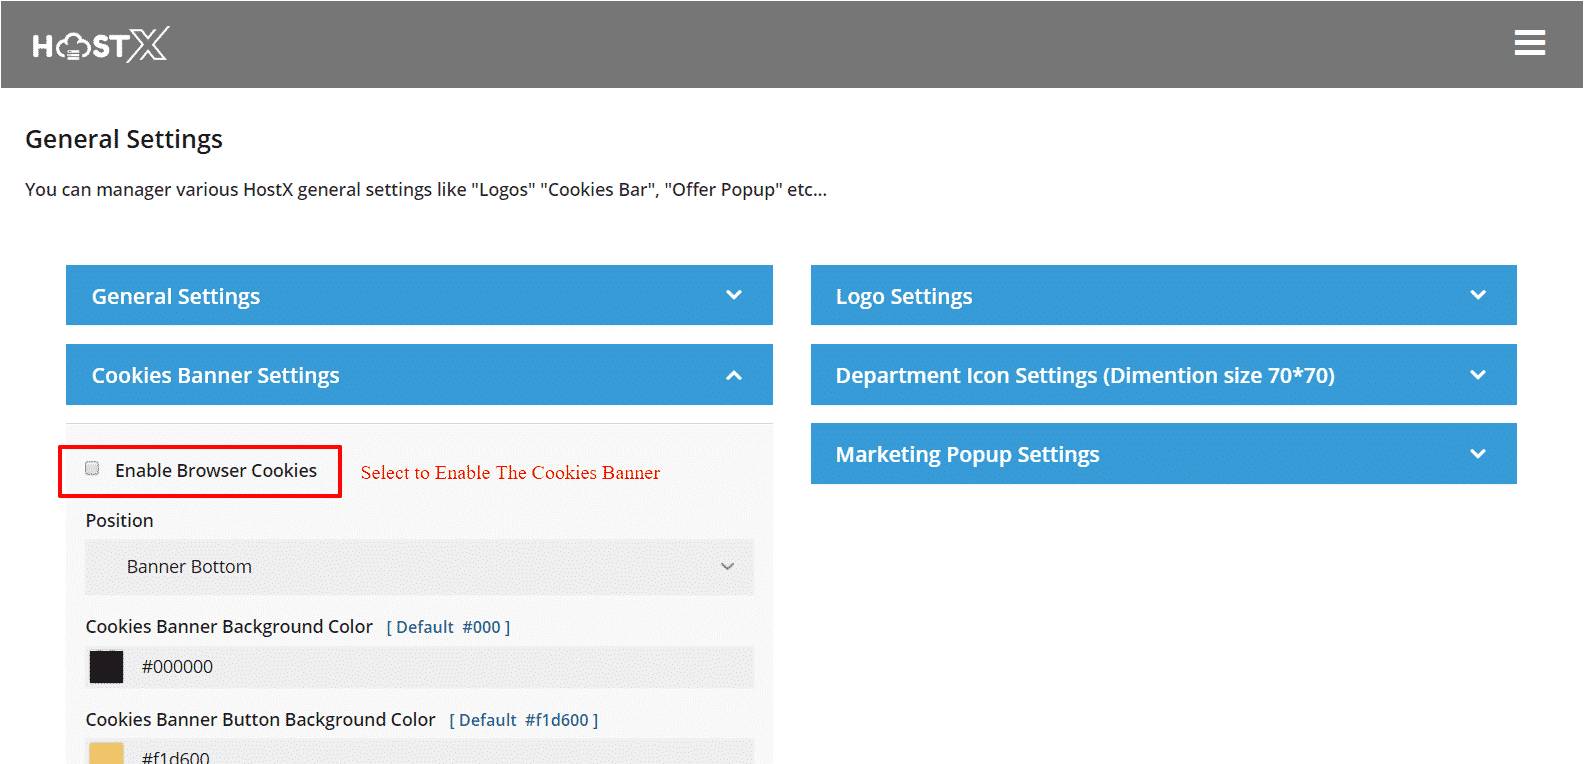Viewport: 1584px width, 764px height.
Task: Click the yellow button background color swatch
Action: [x=106, y=753]
